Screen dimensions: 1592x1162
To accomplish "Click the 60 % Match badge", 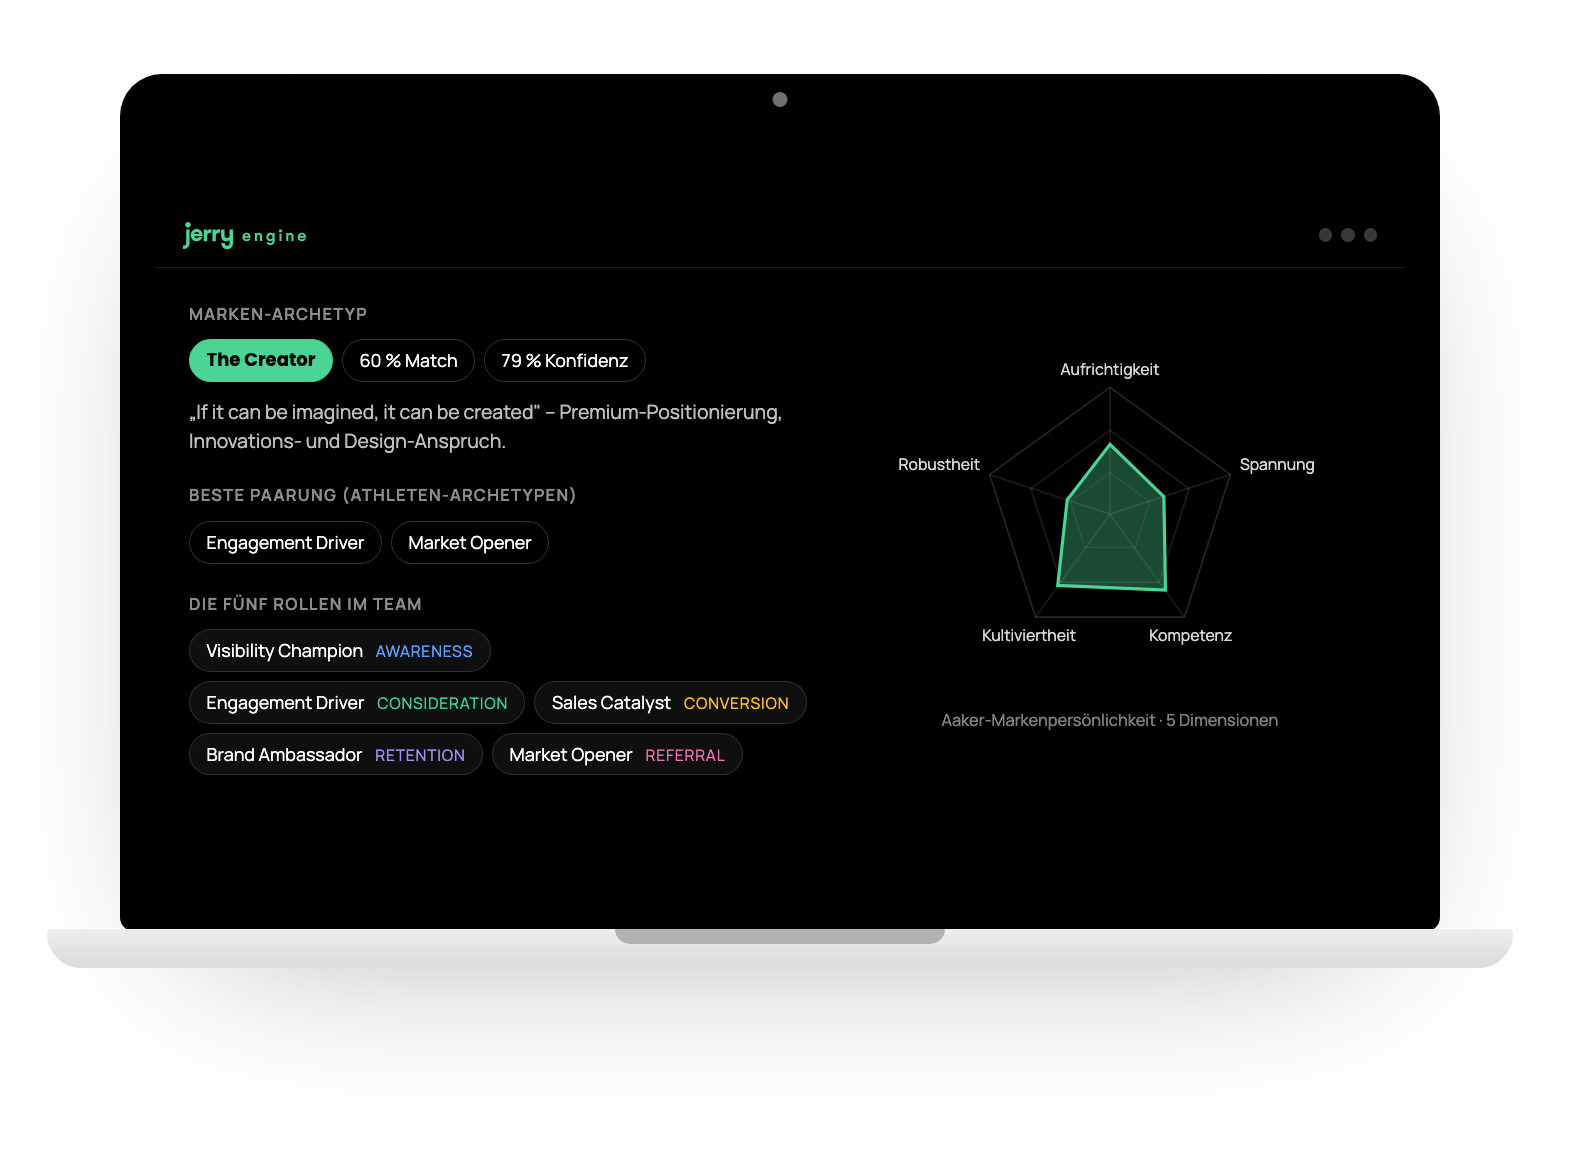I will (408, 361).
